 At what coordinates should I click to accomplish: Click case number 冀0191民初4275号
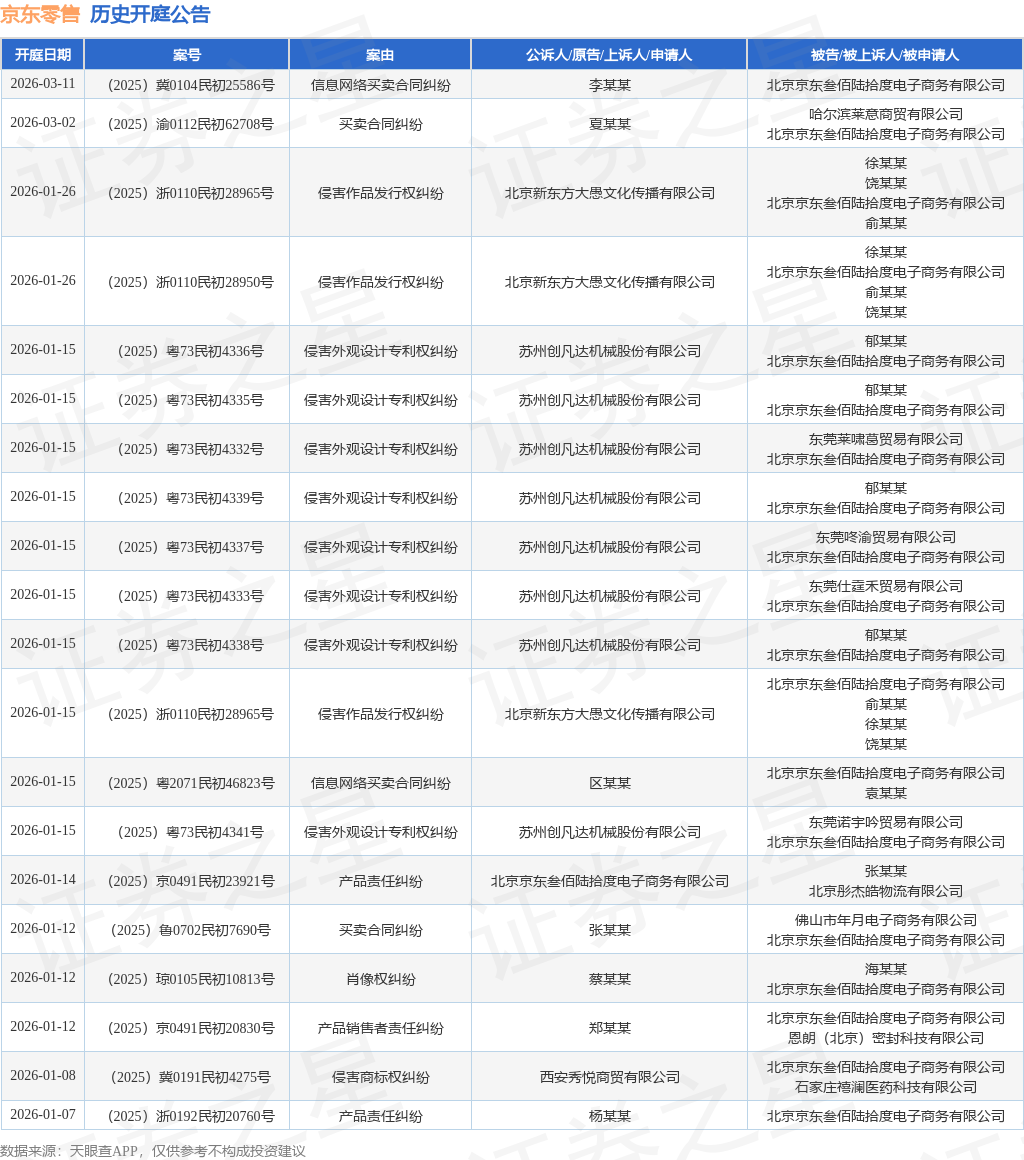(191, 1077)
